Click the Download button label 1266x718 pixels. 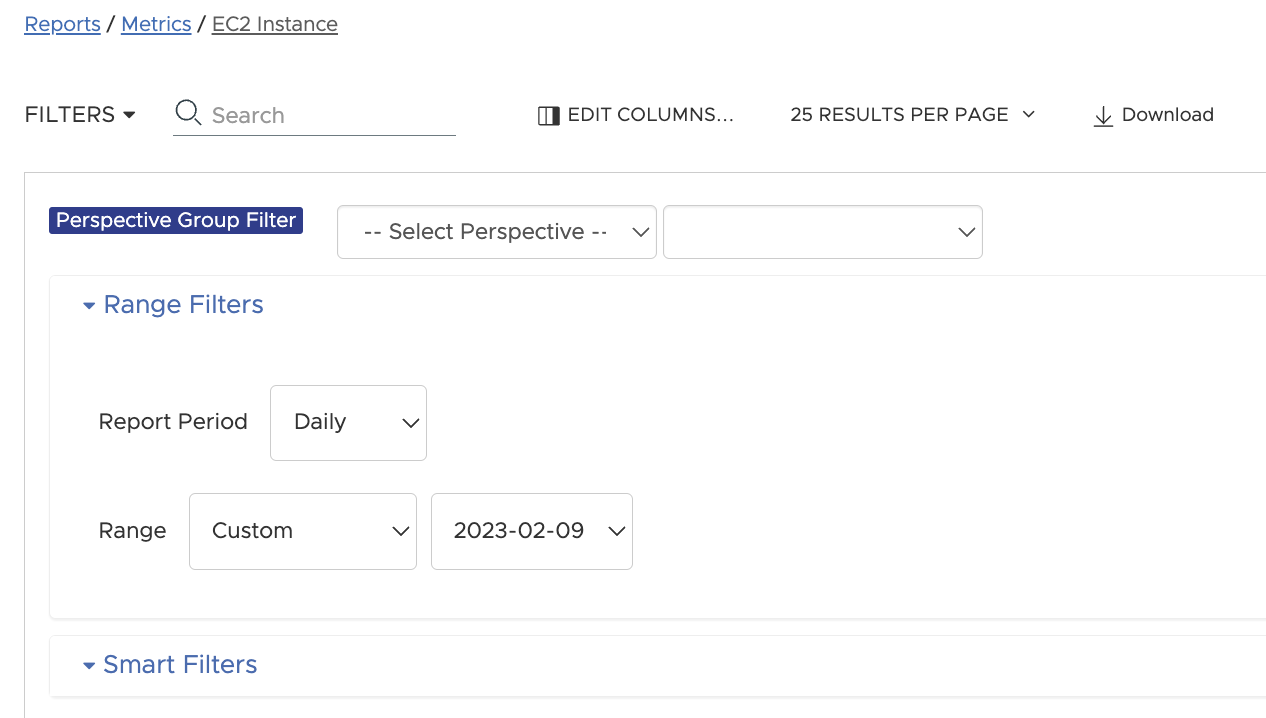pos(1167,115)
